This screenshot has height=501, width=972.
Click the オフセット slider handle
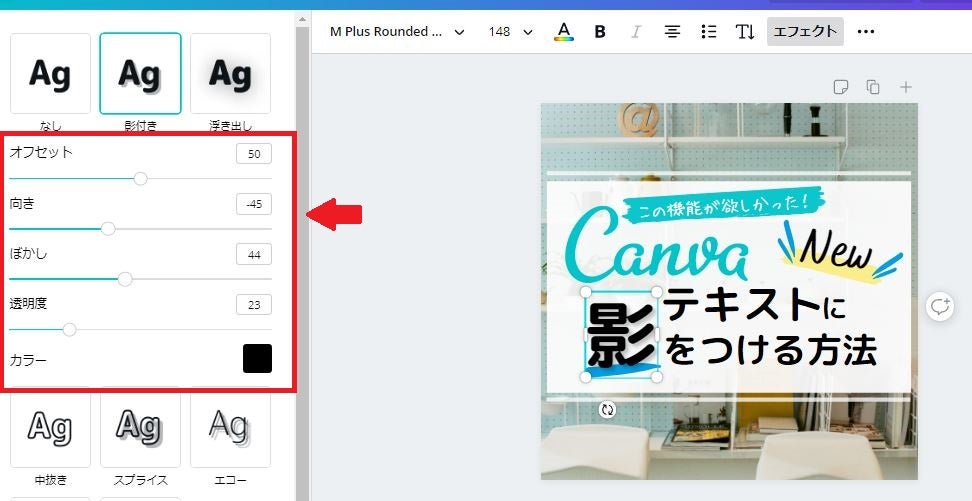[x=141, y=179]
